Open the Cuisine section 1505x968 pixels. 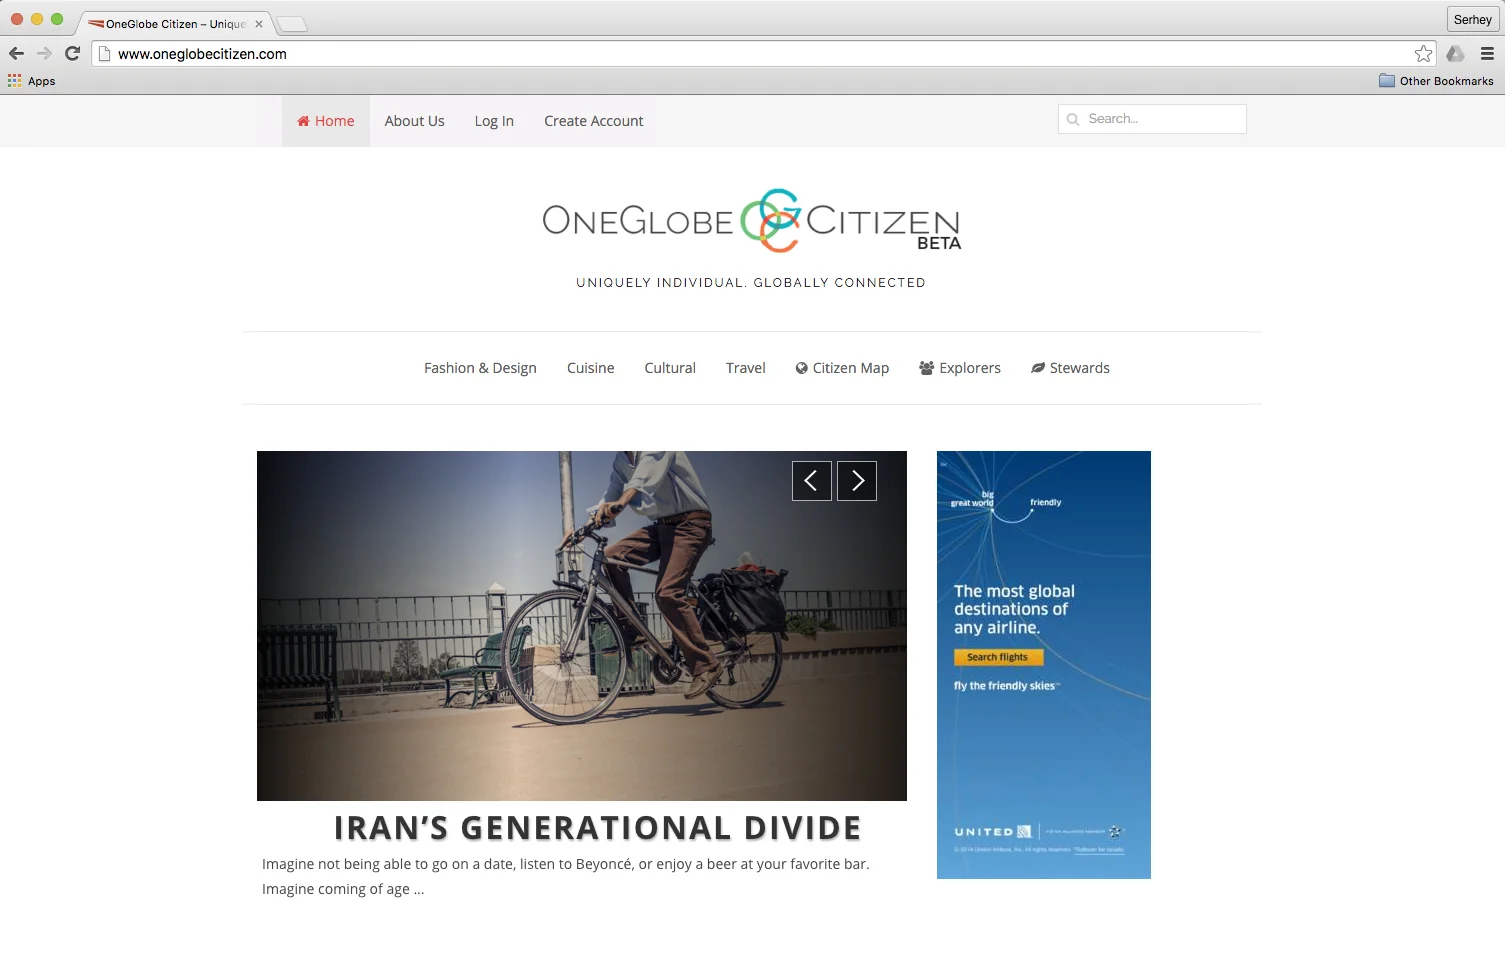tap(591, 368)
